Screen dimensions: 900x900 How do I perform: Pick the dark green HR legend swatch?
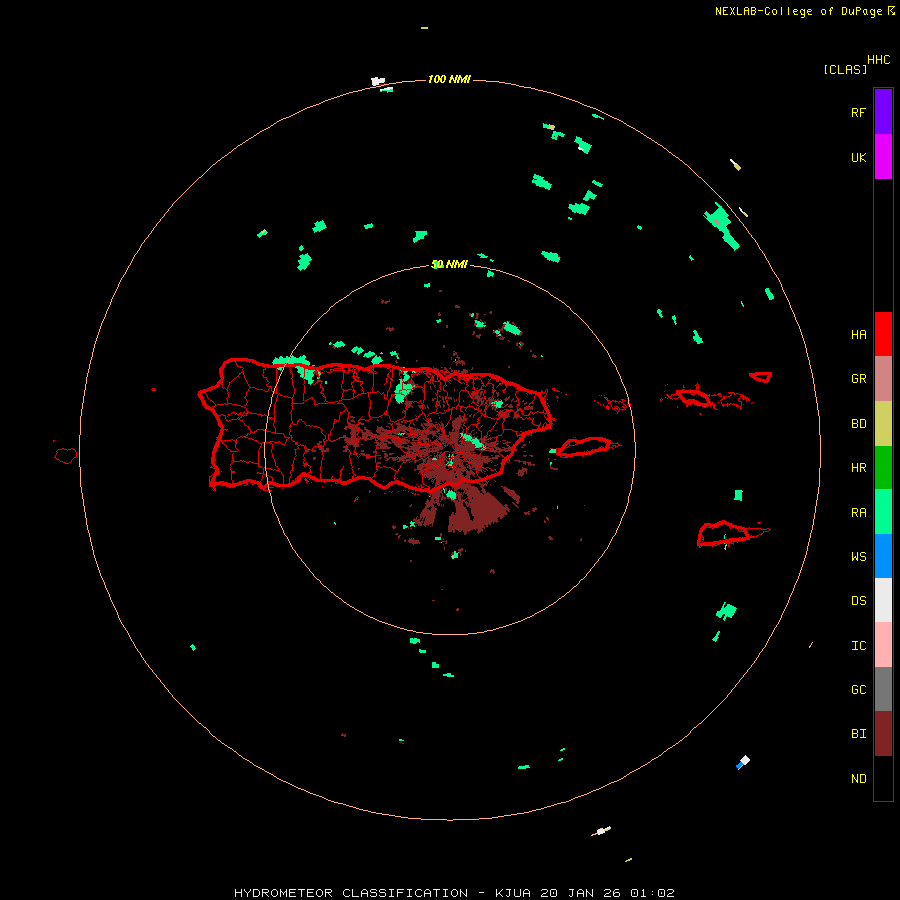click(883, 468)
